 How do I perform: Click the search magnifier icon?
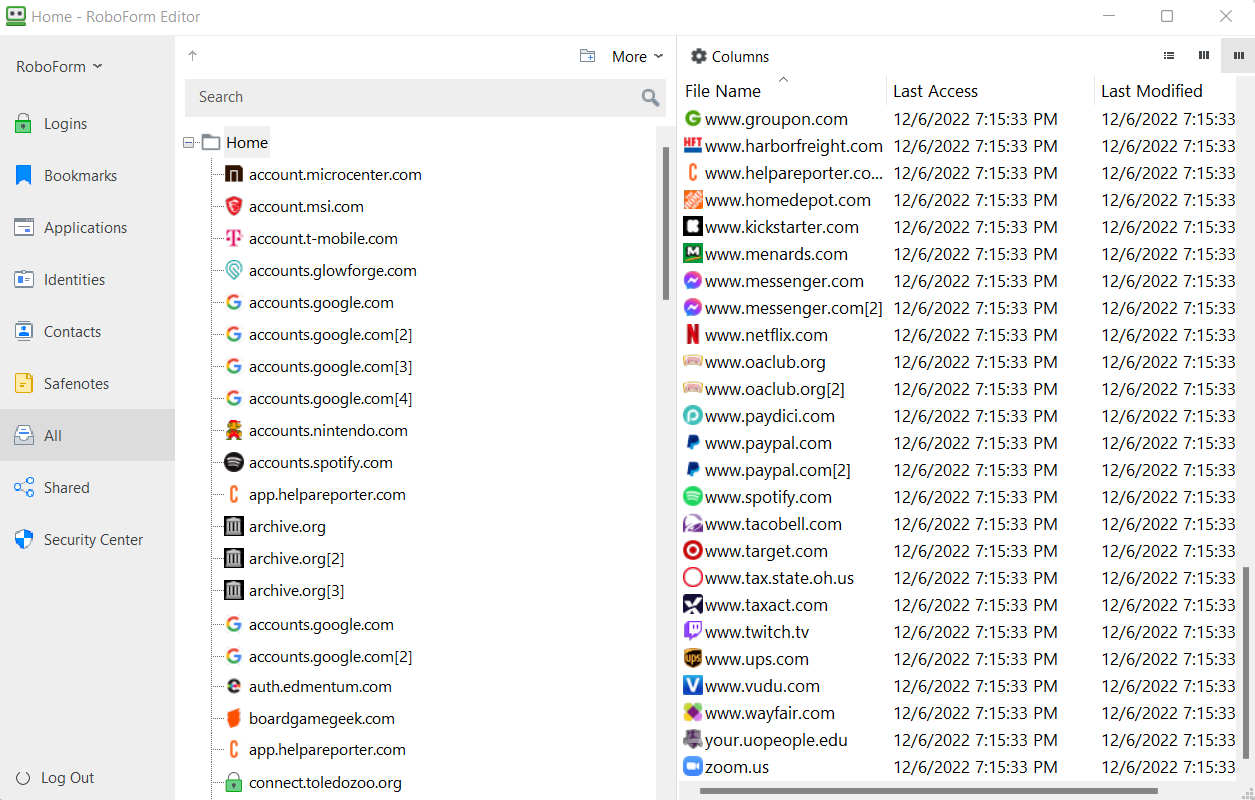click(x=651, y=97)
